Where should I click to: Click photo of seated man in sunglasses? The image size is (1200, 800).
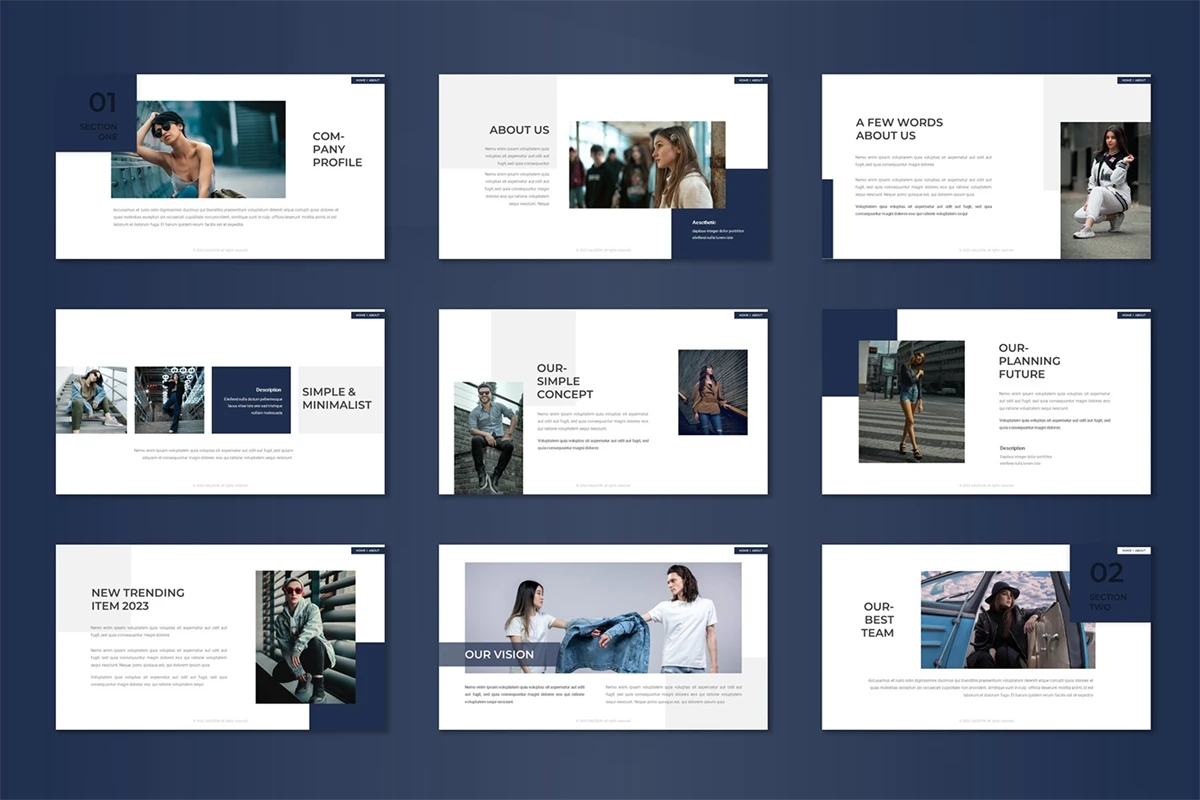(x=488, y=437)
